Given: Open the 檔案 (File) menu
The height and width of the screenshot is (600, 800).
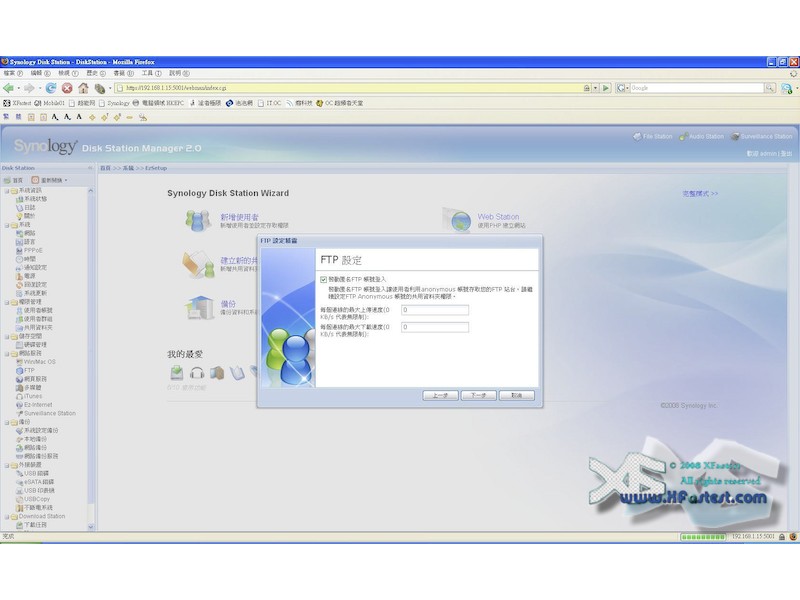Looking at the screenshot, I should click(12, 73).
